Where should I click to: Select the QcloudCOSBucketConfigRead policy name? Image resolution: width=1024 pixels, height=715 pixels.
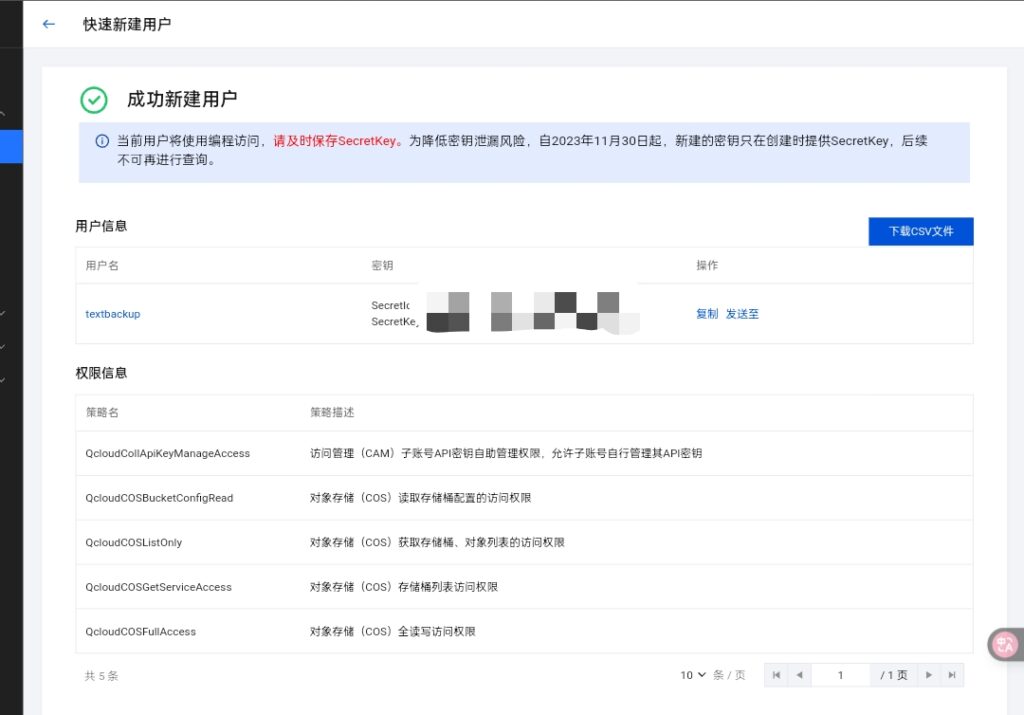(159, 498)
